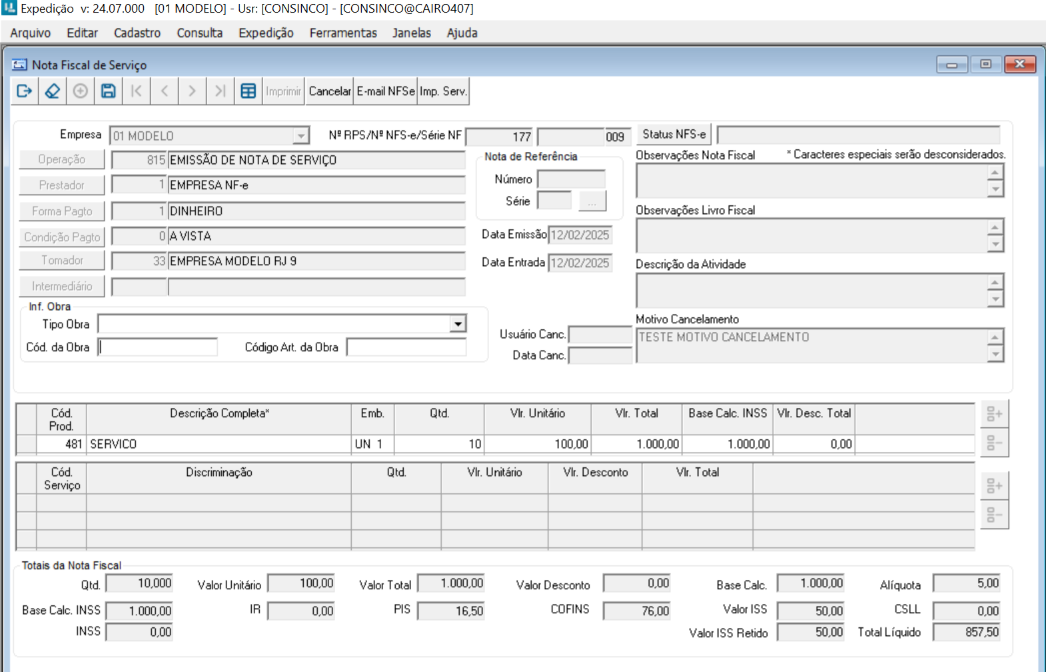The height and width of the screenshot is (672, 1046).
Task: Open the Janelas menu
Action: click(412, 33)
